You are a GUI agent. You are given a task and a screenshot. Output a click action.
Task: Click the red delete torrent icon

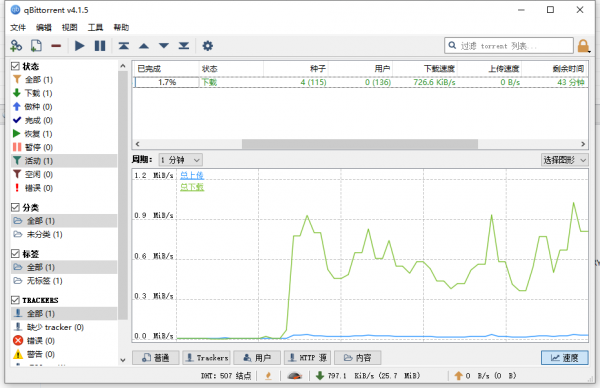(56, 46)
